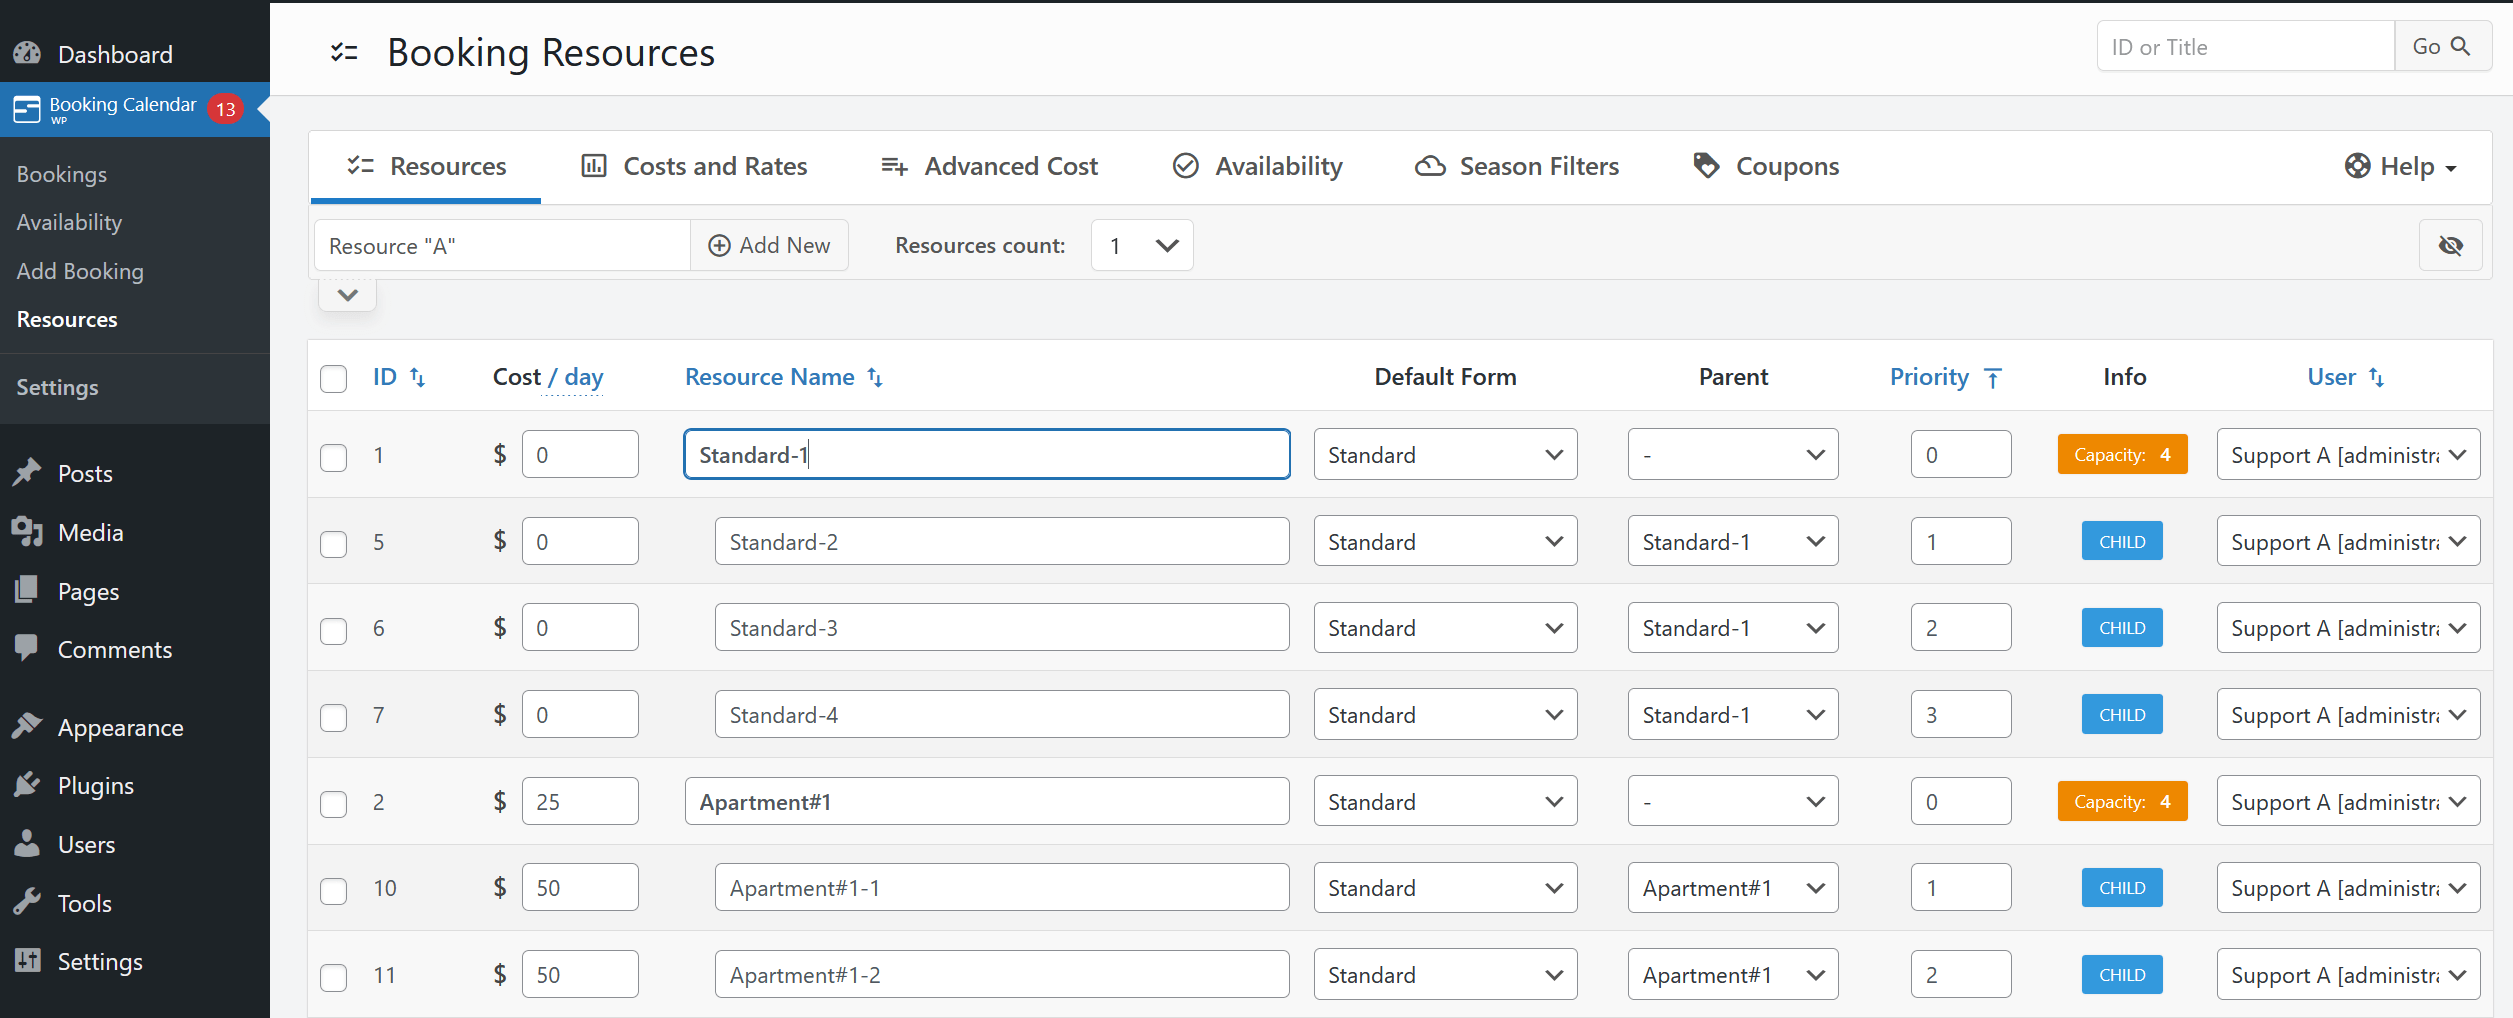
Task: Click the Booking Calendar plugin icon
Action: coord(27,109)
